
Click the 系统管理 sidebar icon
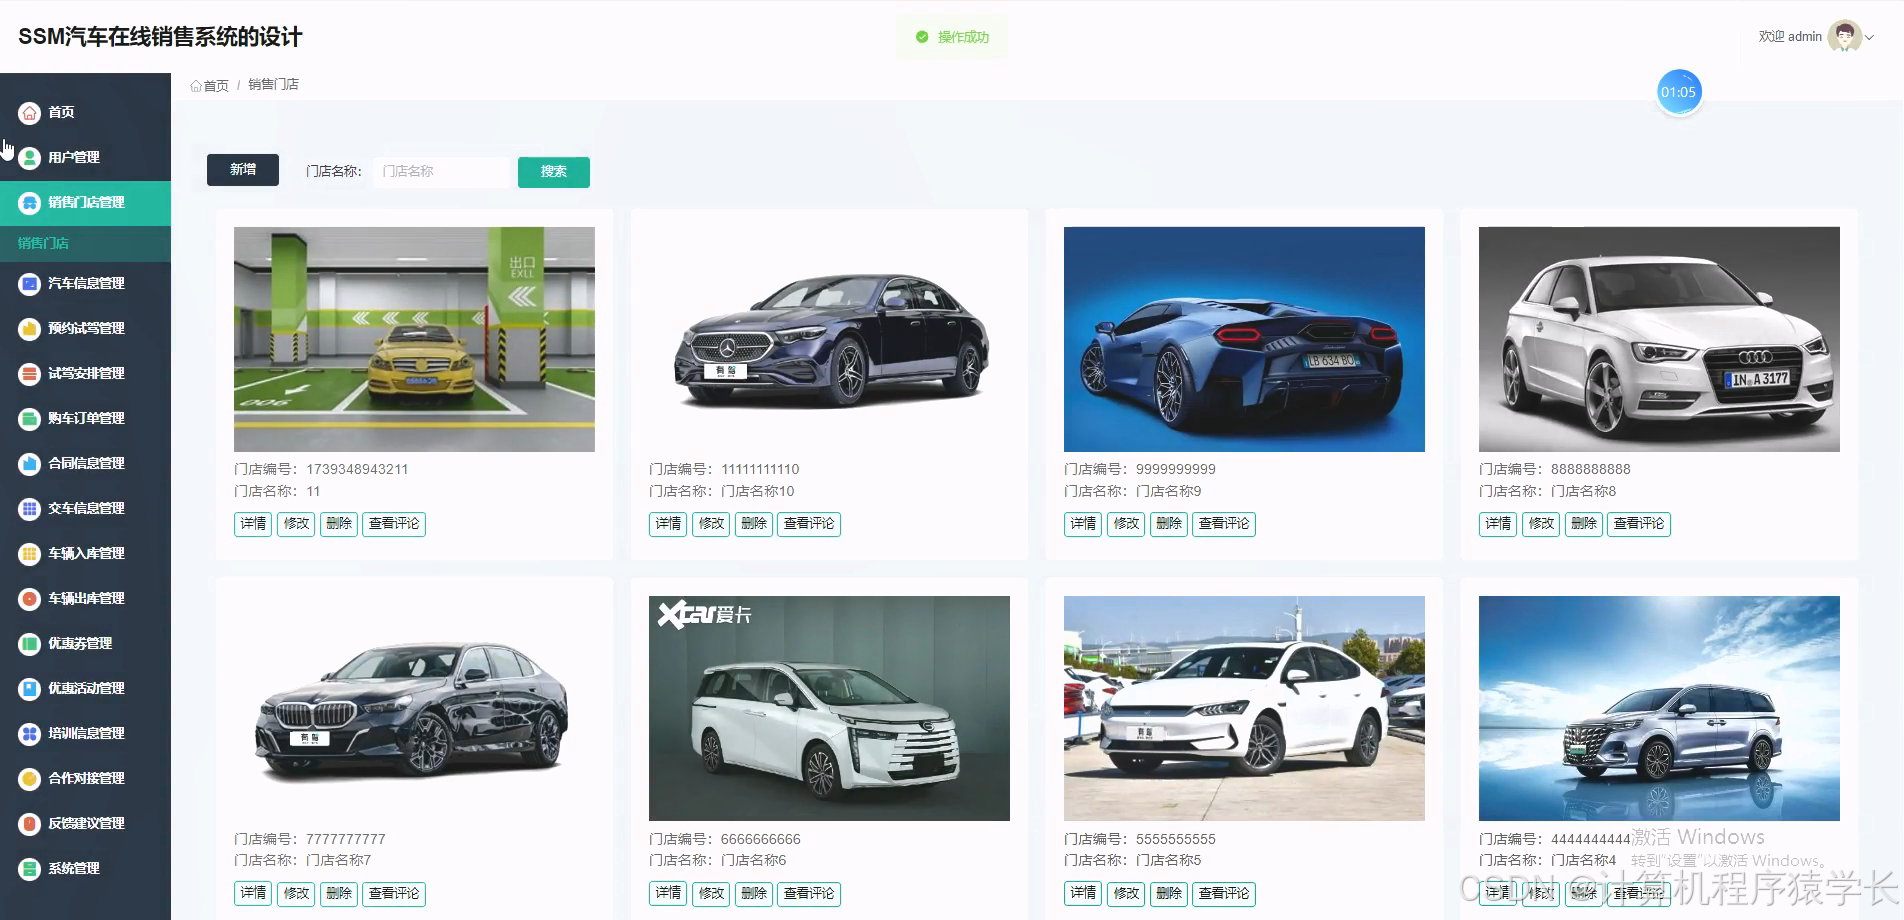pos(30,869)
